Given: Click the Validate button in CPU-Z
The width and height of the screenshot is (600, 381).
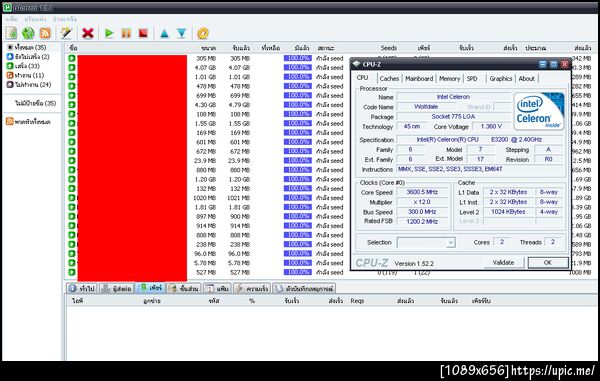Looking at the screenshot, I should (503, 262).
